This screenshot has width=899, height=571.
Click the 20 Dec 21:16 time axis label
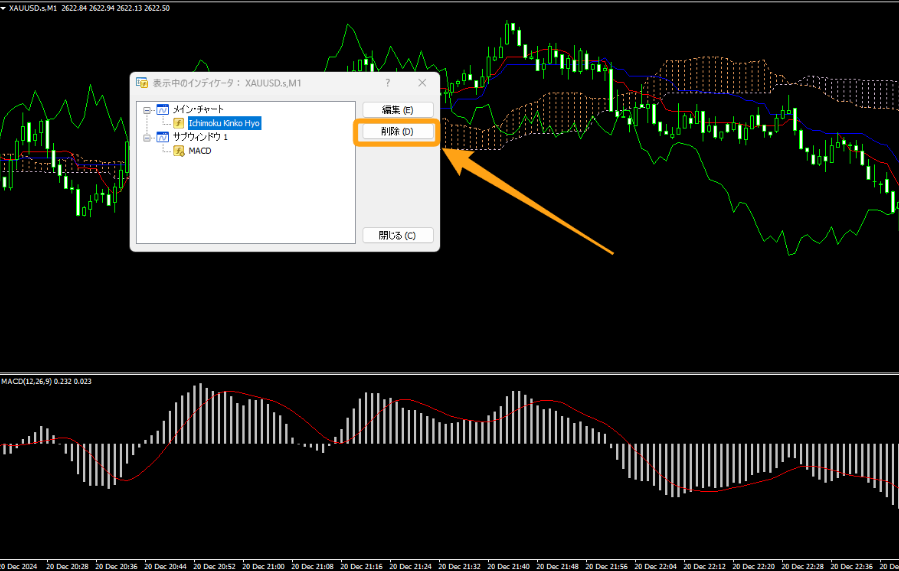click(x=361, y=566)
